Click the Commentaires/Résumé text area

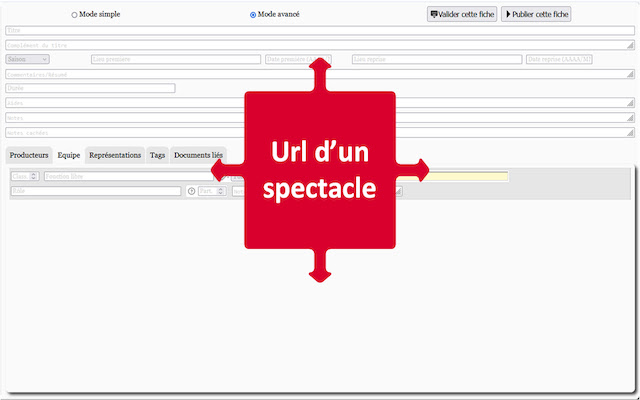click(320, 74)
